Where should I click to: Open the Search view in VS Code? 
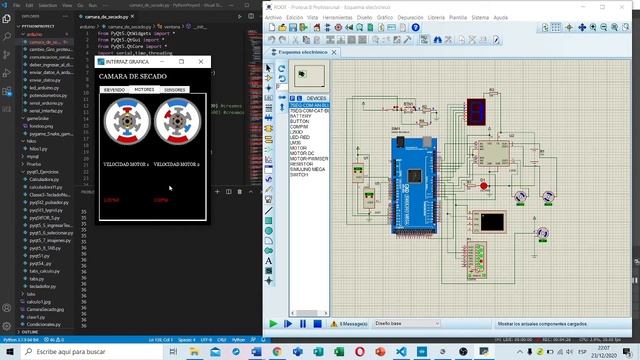pyautogui.click(x=7, y=37)
